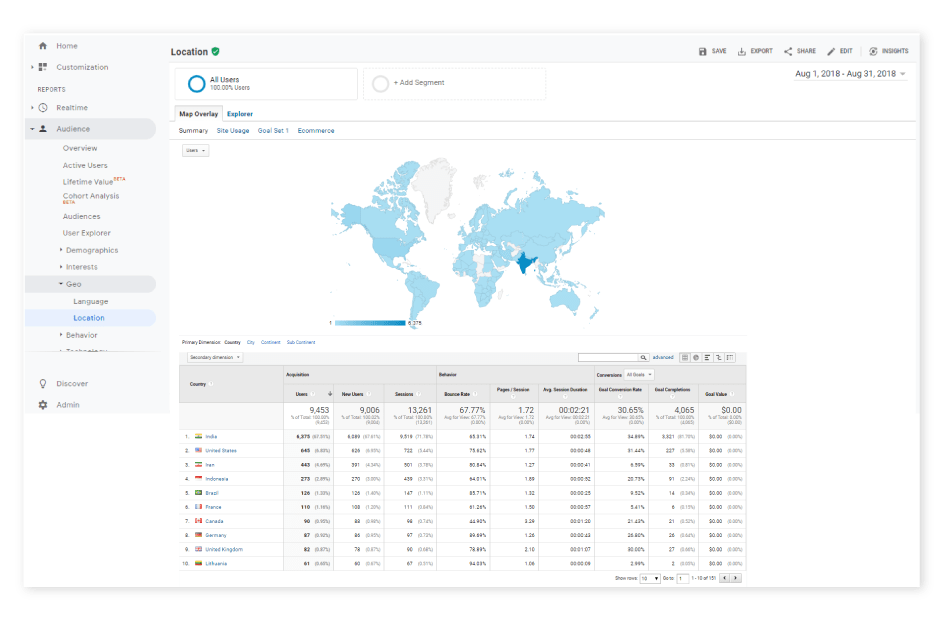This screenshot has height=622, width=944.
Task: Set primary dimension to Continent
Action: [270, 342]
